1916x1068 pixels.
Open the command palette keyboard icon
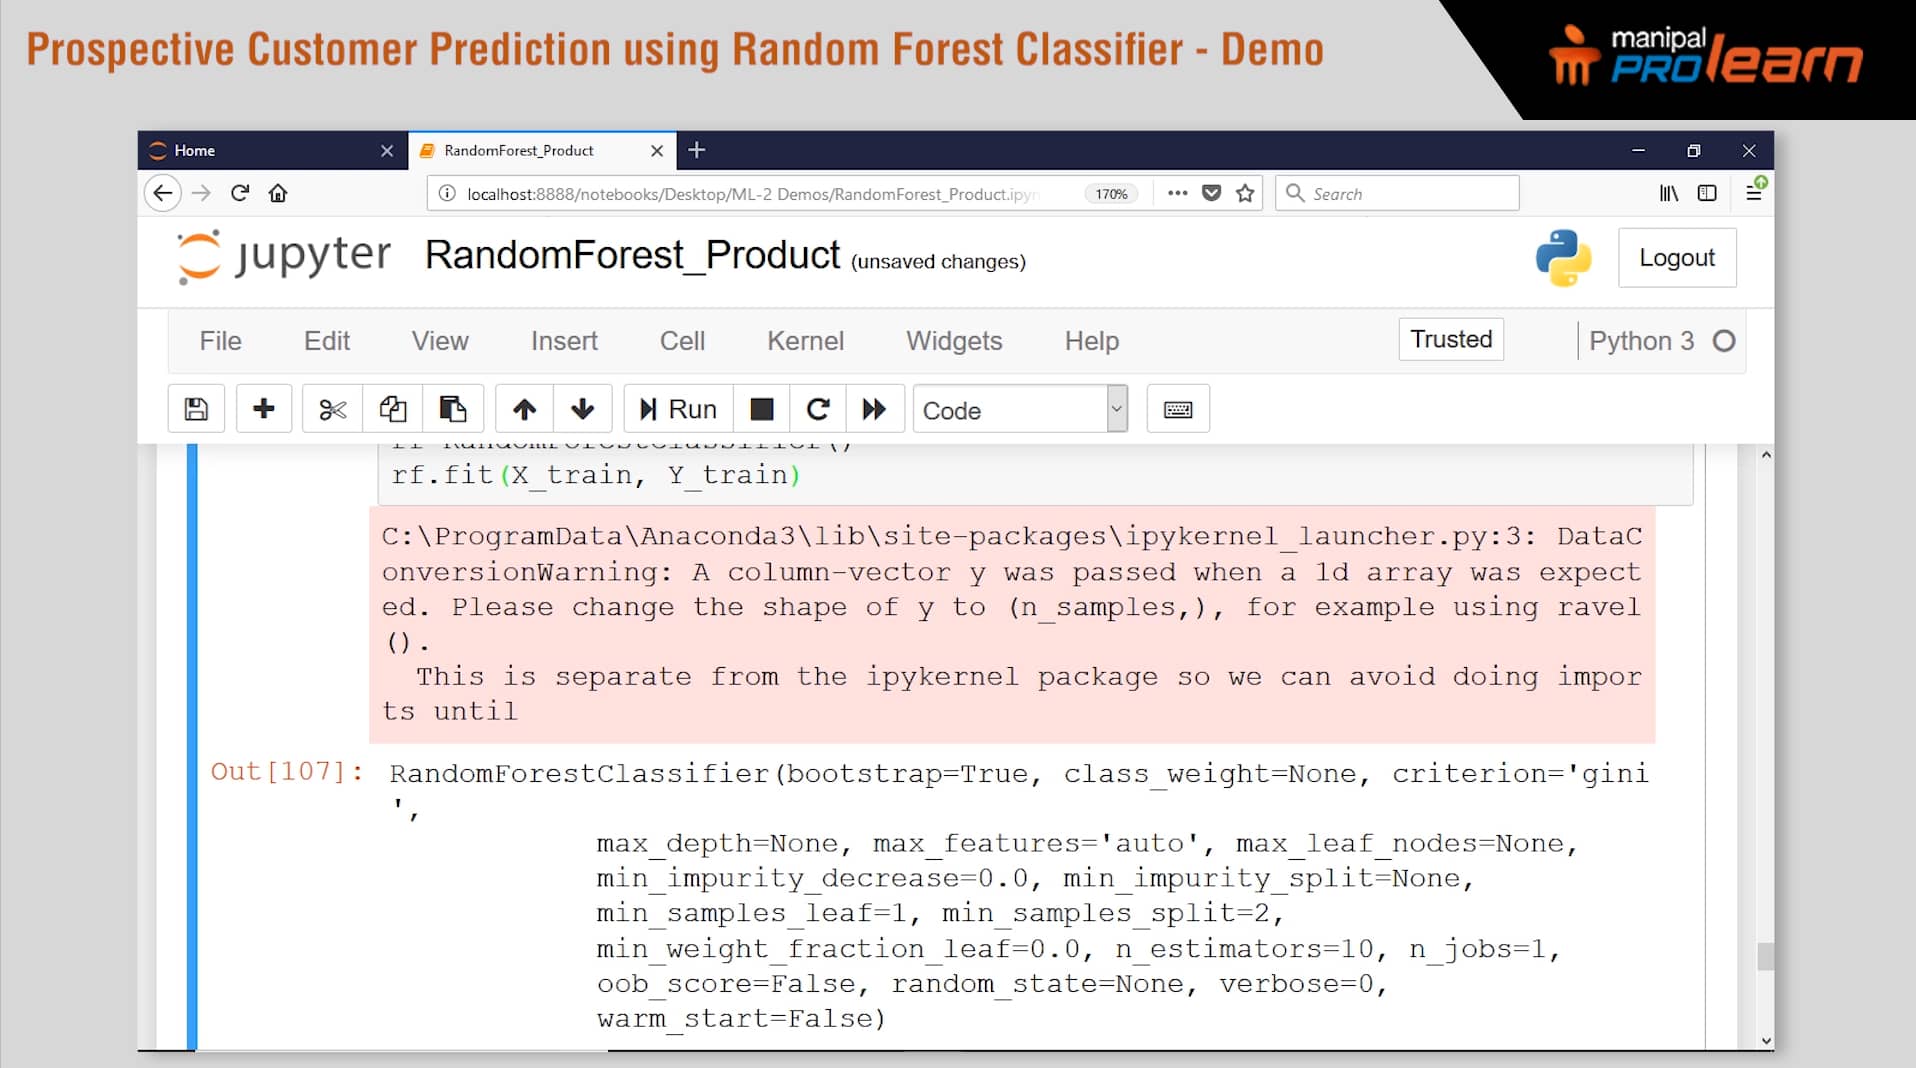click(1178, 409)
